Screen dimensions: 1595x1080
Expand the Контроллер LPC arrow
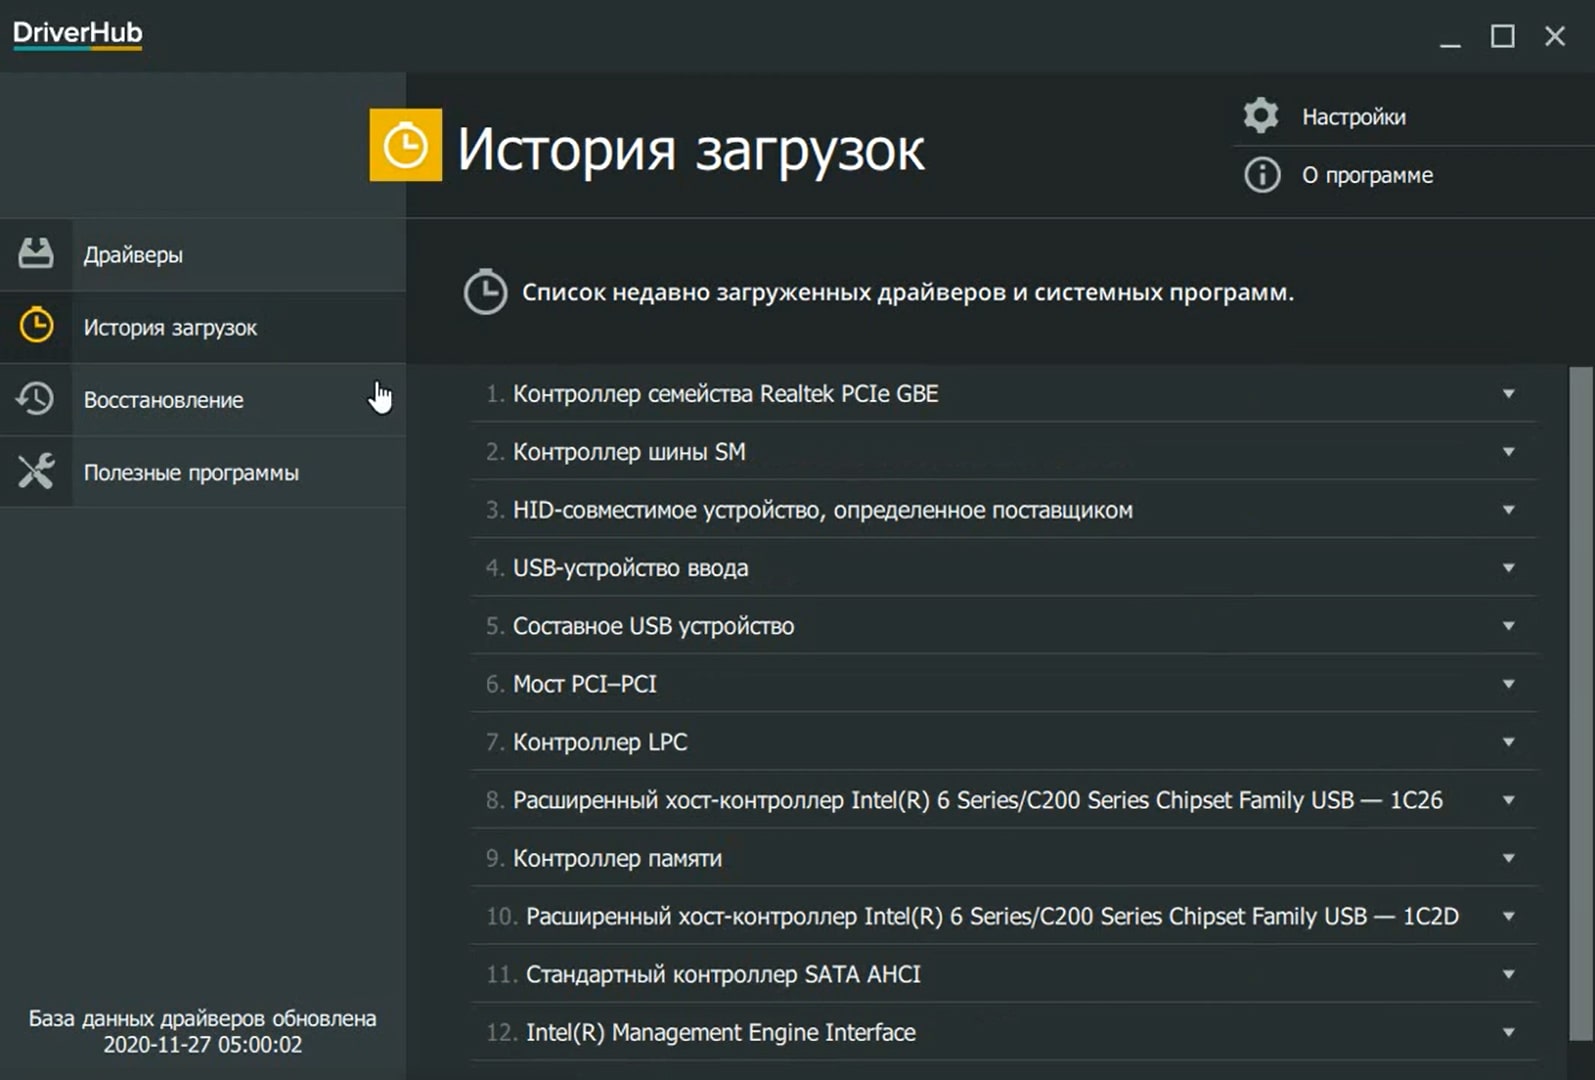click(1508, 742)
